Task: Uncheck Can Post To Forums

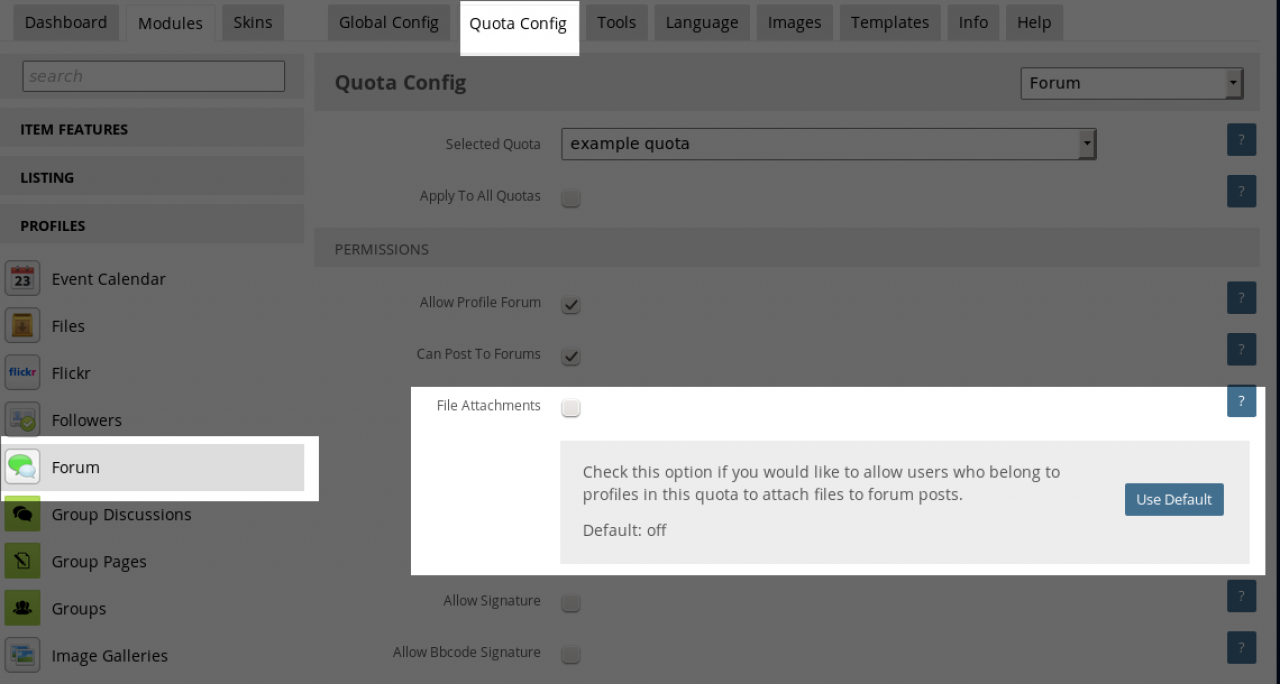Action: coord(571,356)
